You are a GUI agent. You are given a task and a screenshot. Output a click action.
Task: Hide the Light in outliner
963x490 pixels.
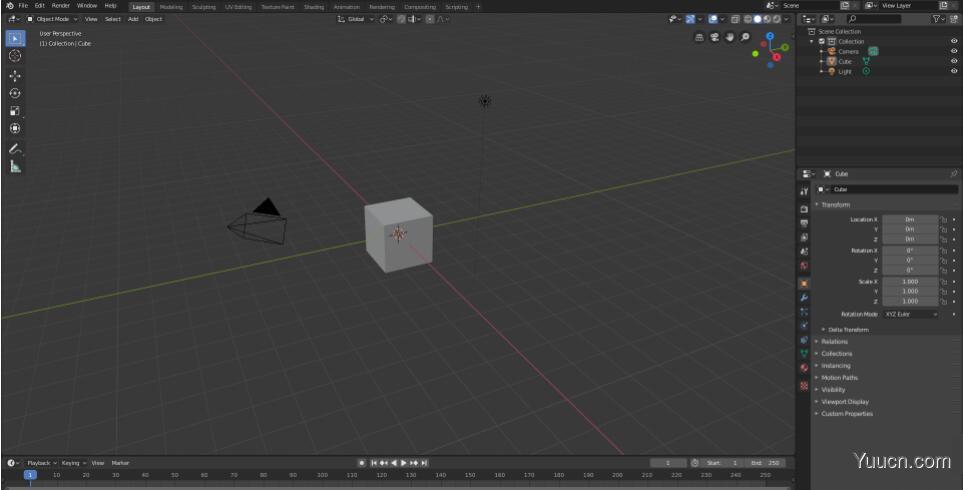[x=954, y=71]
